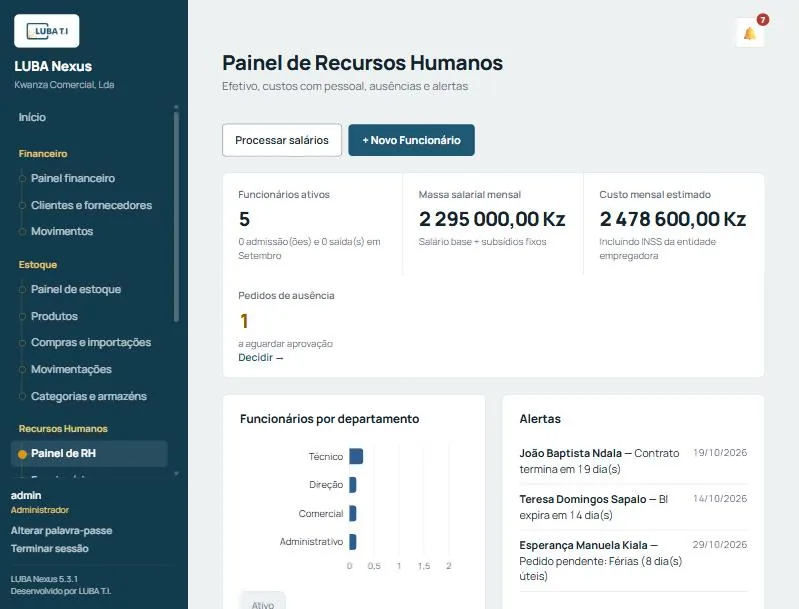Image resolution: width=799 pixels, height=609 pixels.
Task: Click the Pedidos de ausência count 1
Action: 244,321
